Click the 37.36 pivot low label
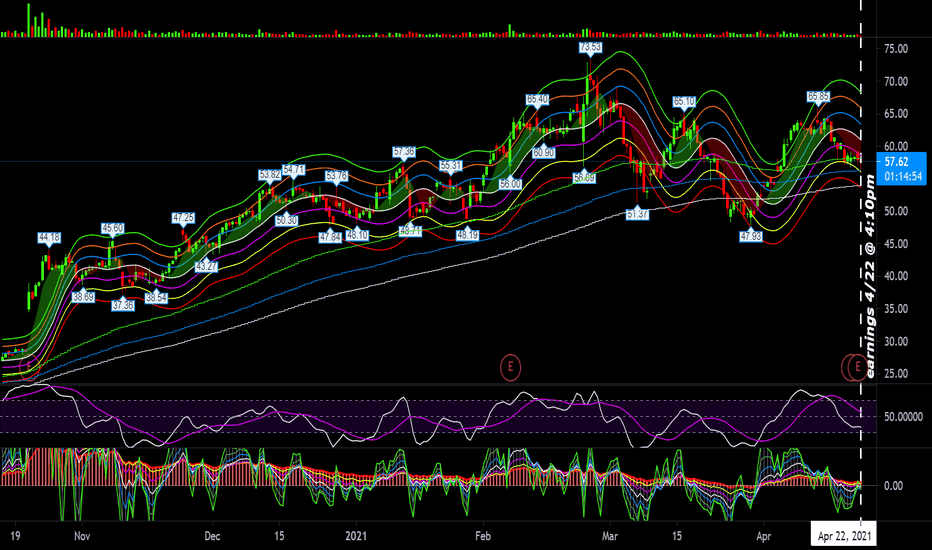932x550 pixels. click(x=123, y=305)
